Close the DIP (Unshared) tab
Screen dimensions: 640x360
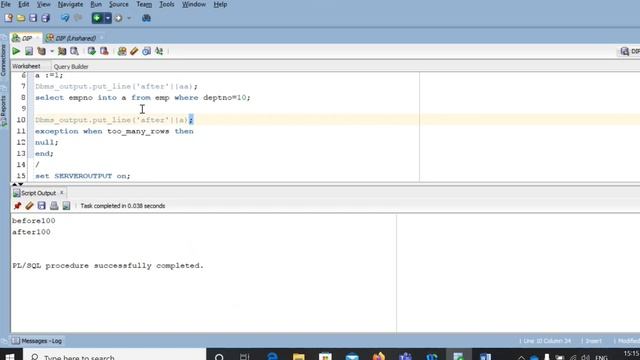click(x=101, y=38)
